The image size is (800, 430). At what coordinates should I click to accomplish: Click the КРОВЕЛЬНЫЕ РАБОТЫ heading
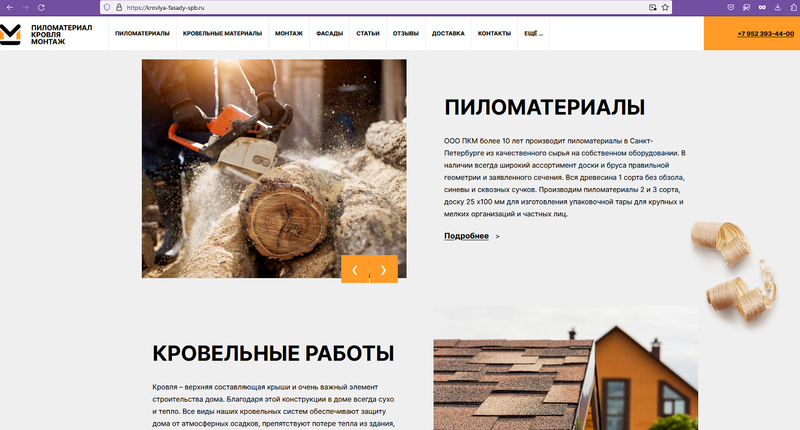(273, 353)
